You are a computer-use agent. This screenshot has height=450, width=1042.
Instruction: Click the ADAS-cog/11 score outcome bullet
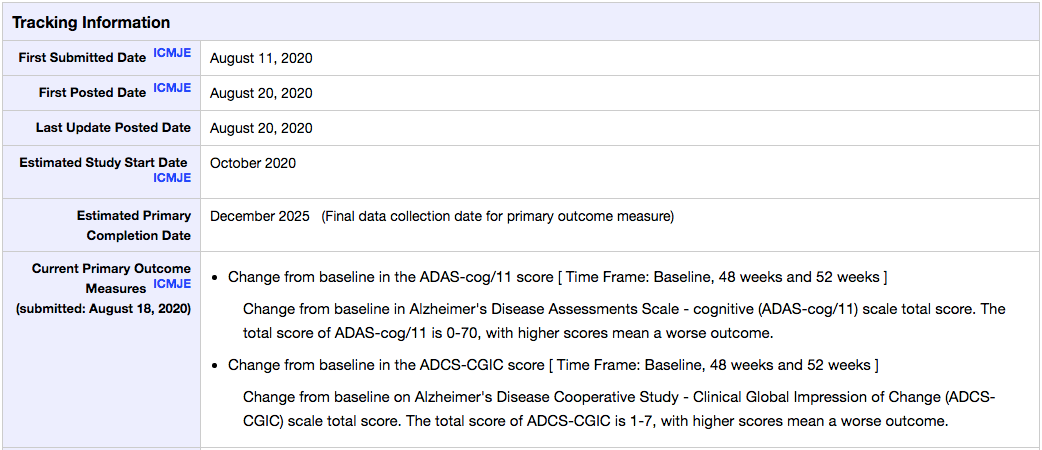point(558,277)
